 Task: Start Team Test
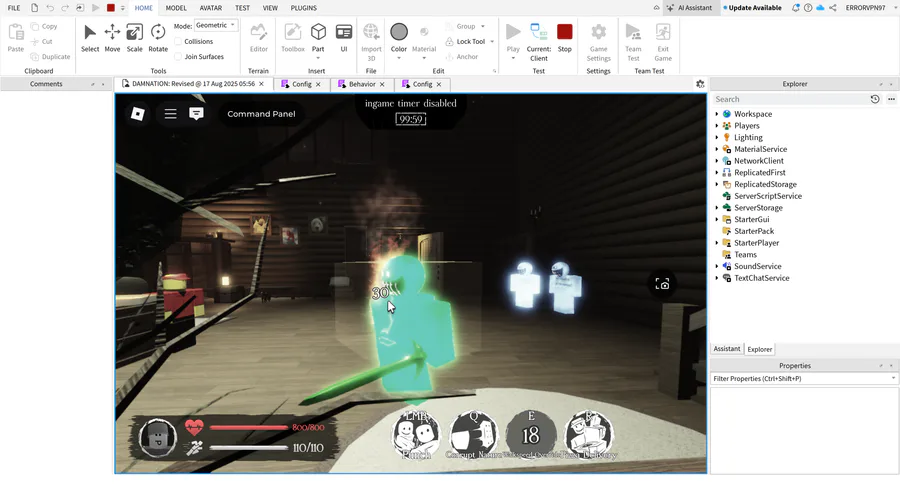click(633, 42)
